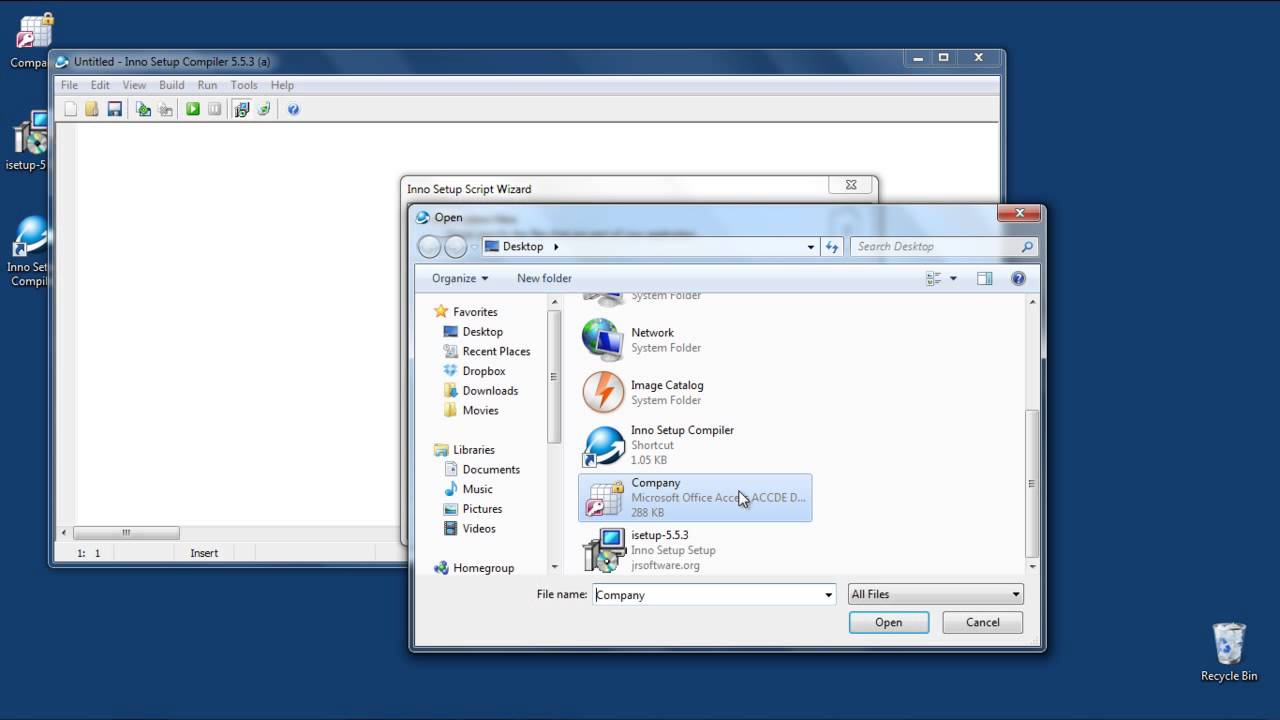Select the Network system folder icon
Image resolution: width=1280 pixels, height=720 pixels.
(x=603, y=340)
